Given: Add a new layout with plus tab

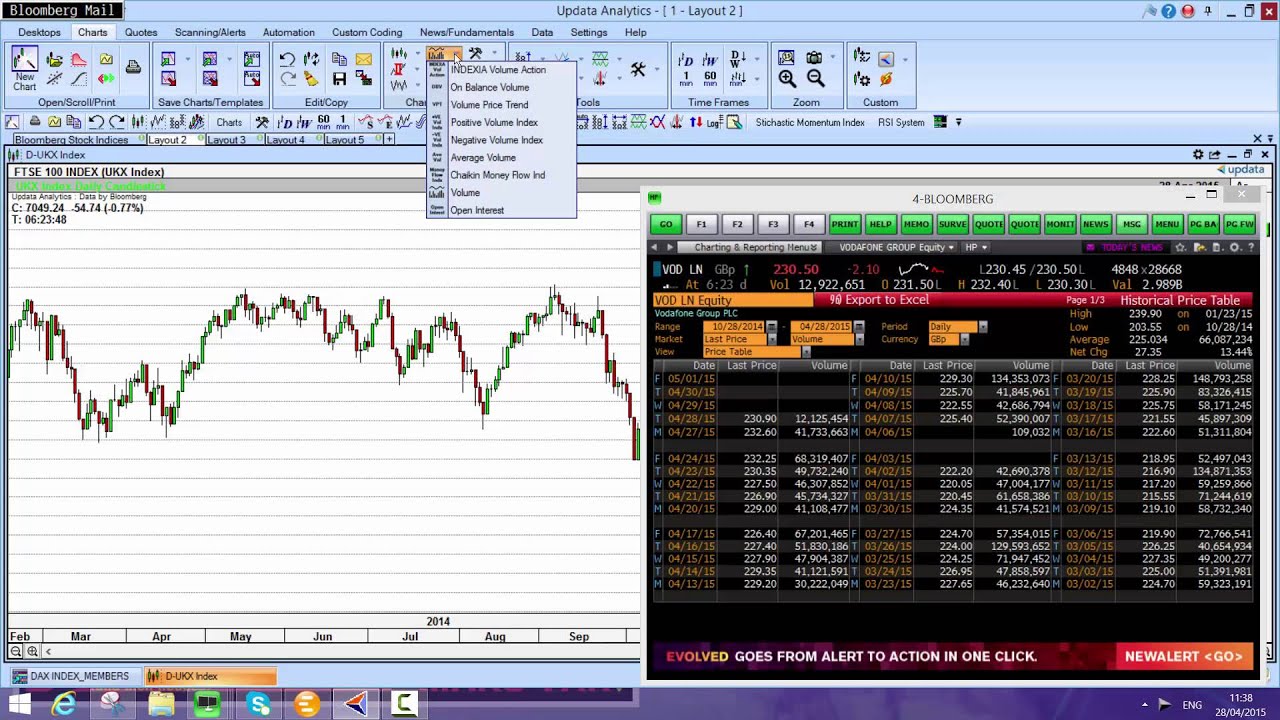Looking at the screenshot, I should click(x=389, y=140).
